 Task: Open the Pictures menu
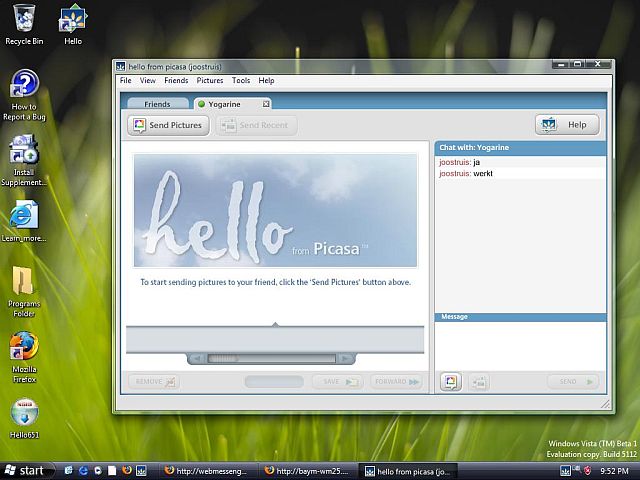click(x=210, y=80)
